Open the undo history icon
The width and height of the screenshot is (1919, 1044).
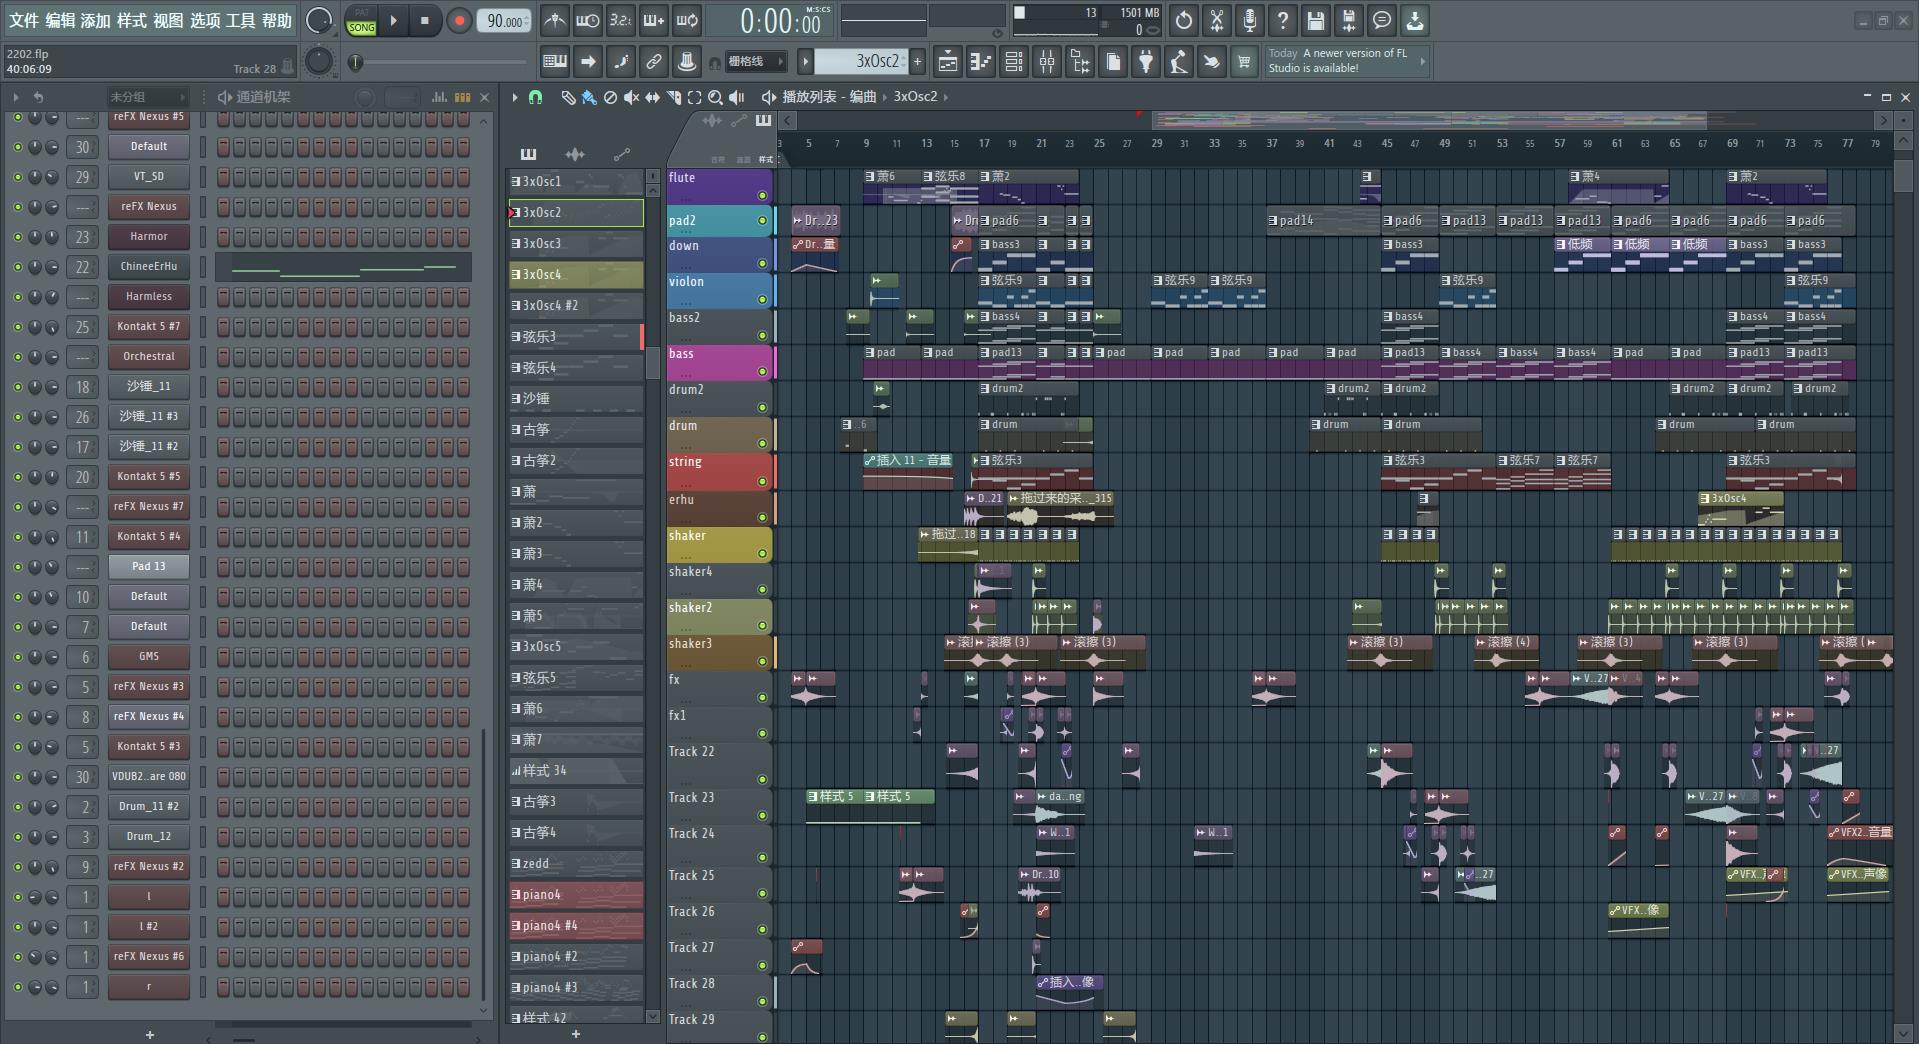(1184, 20)
